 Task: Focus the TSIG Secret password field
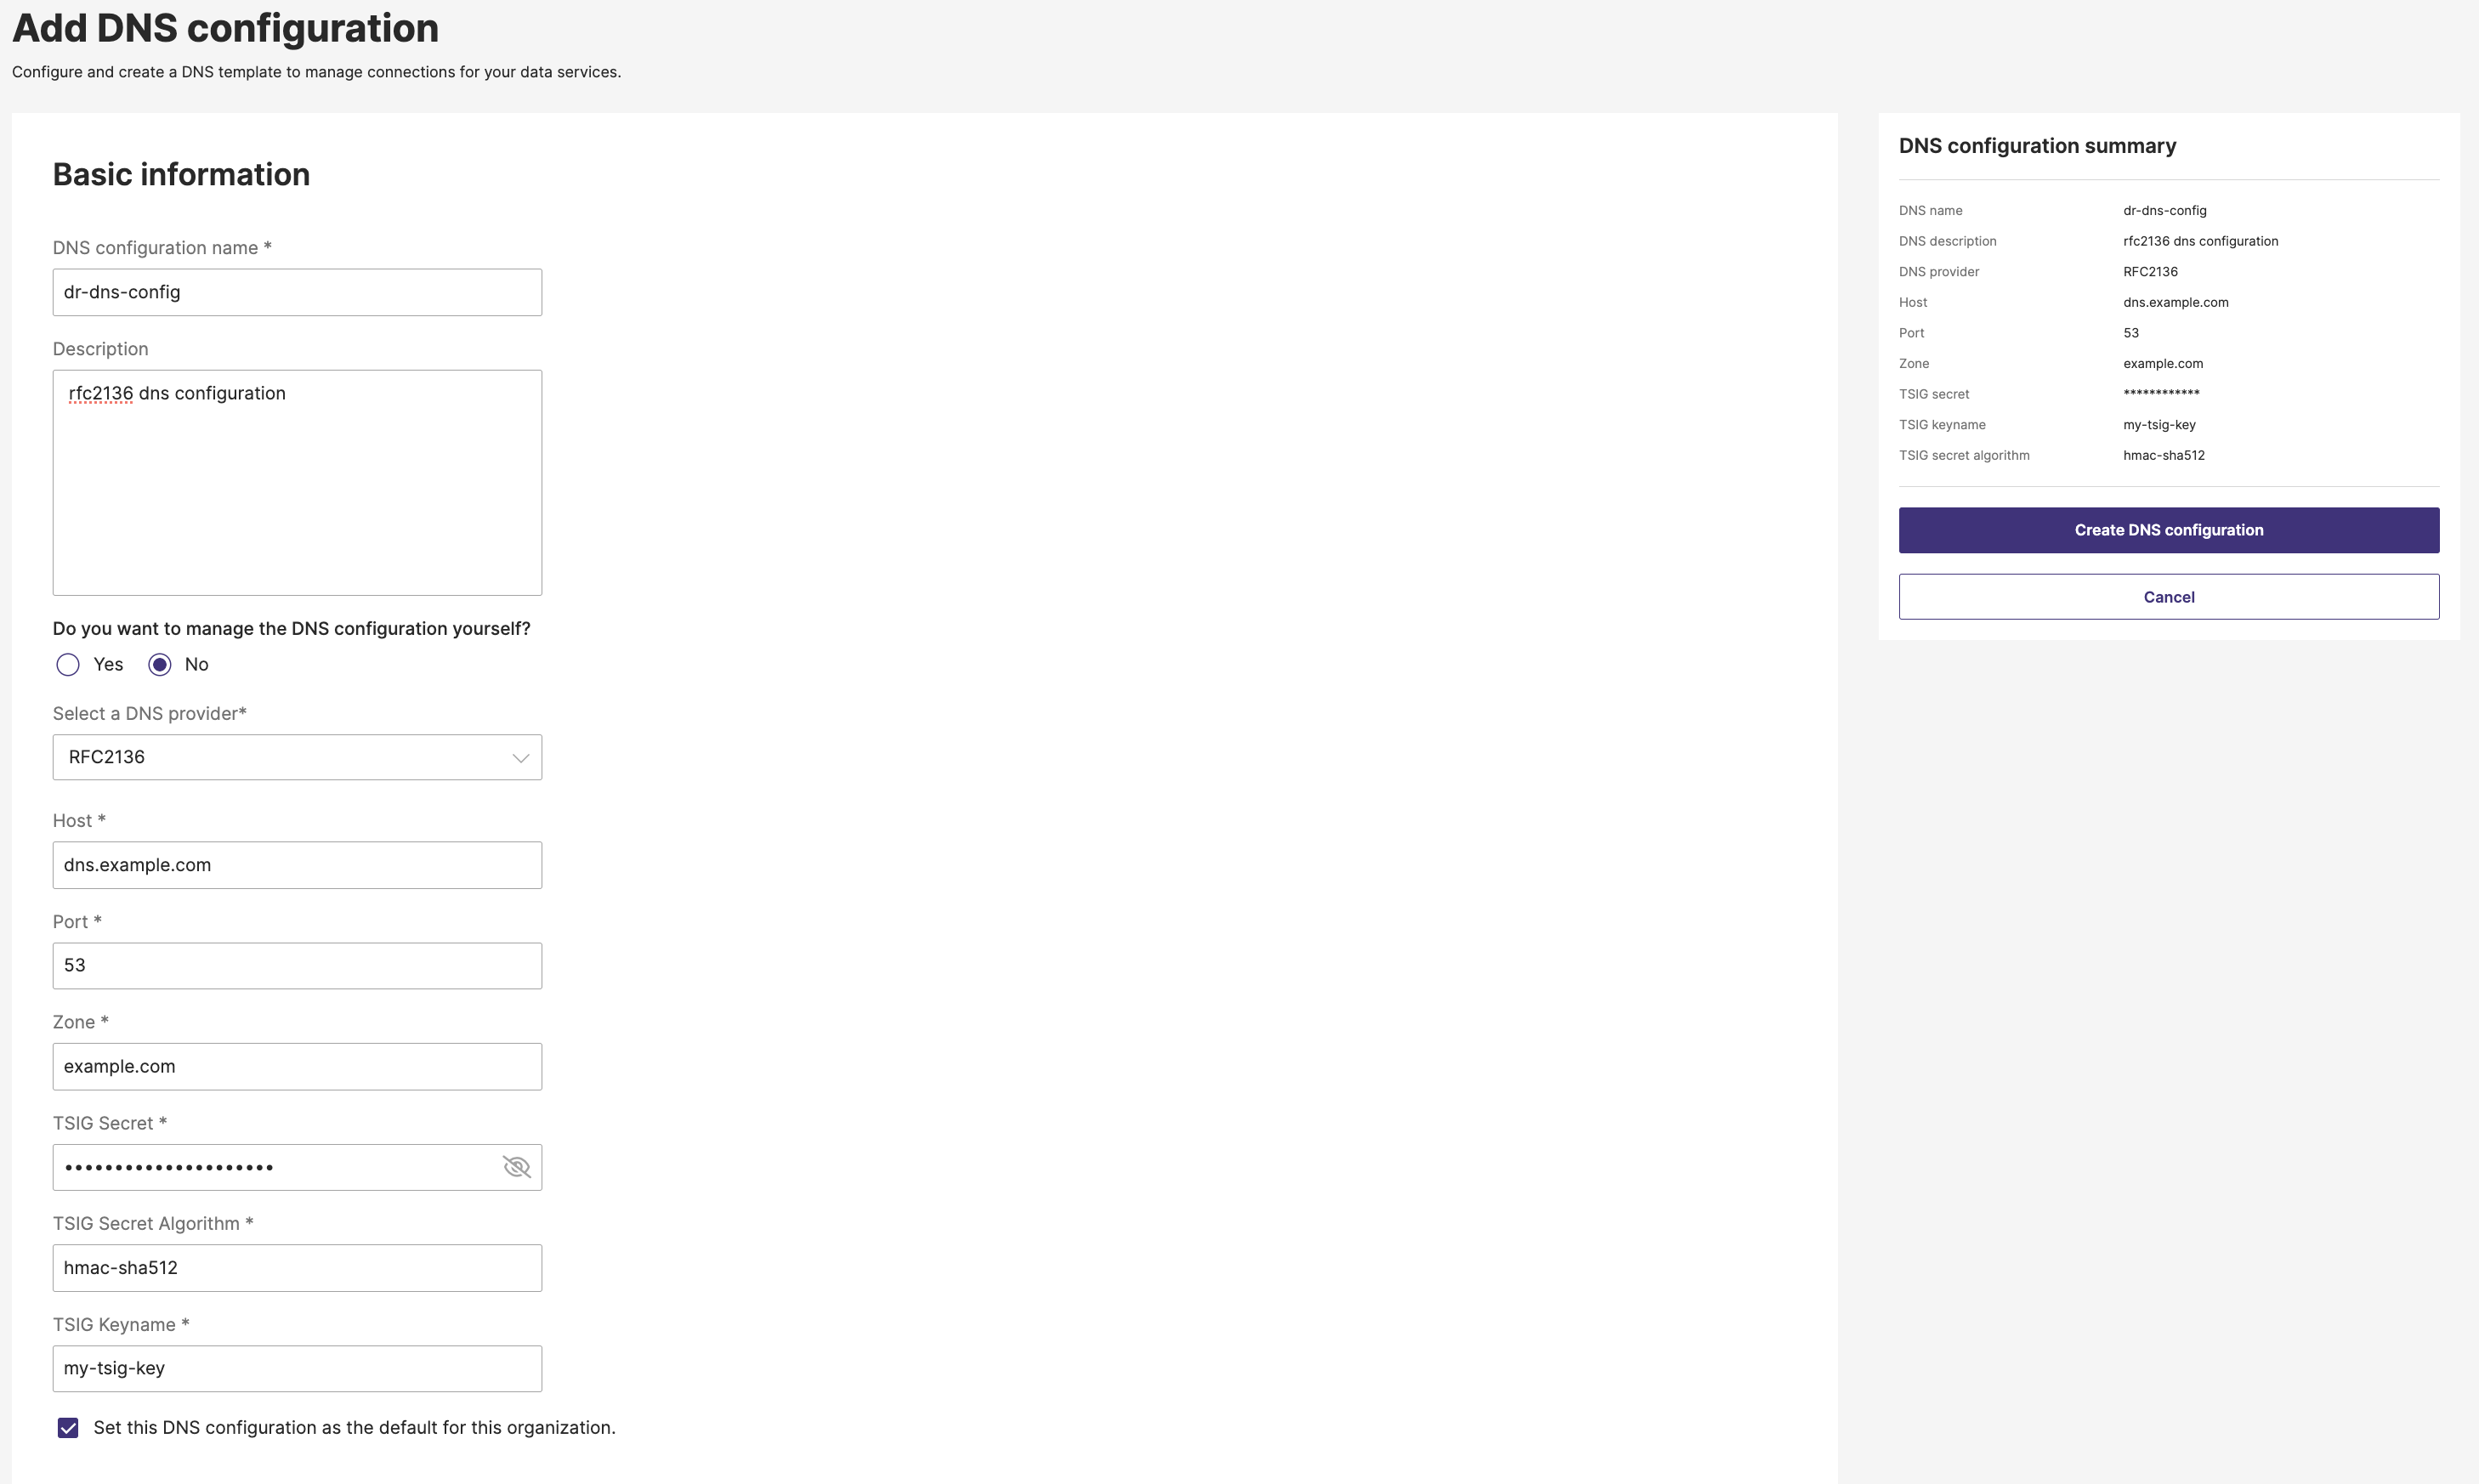(x=270, y=1167)
